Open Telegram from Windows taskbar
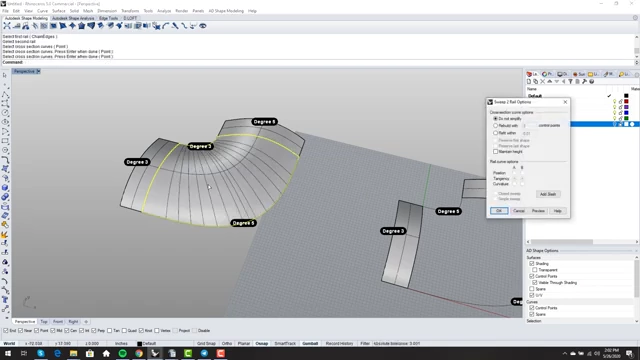Screen dimensions: 640x360 [204, 353]
